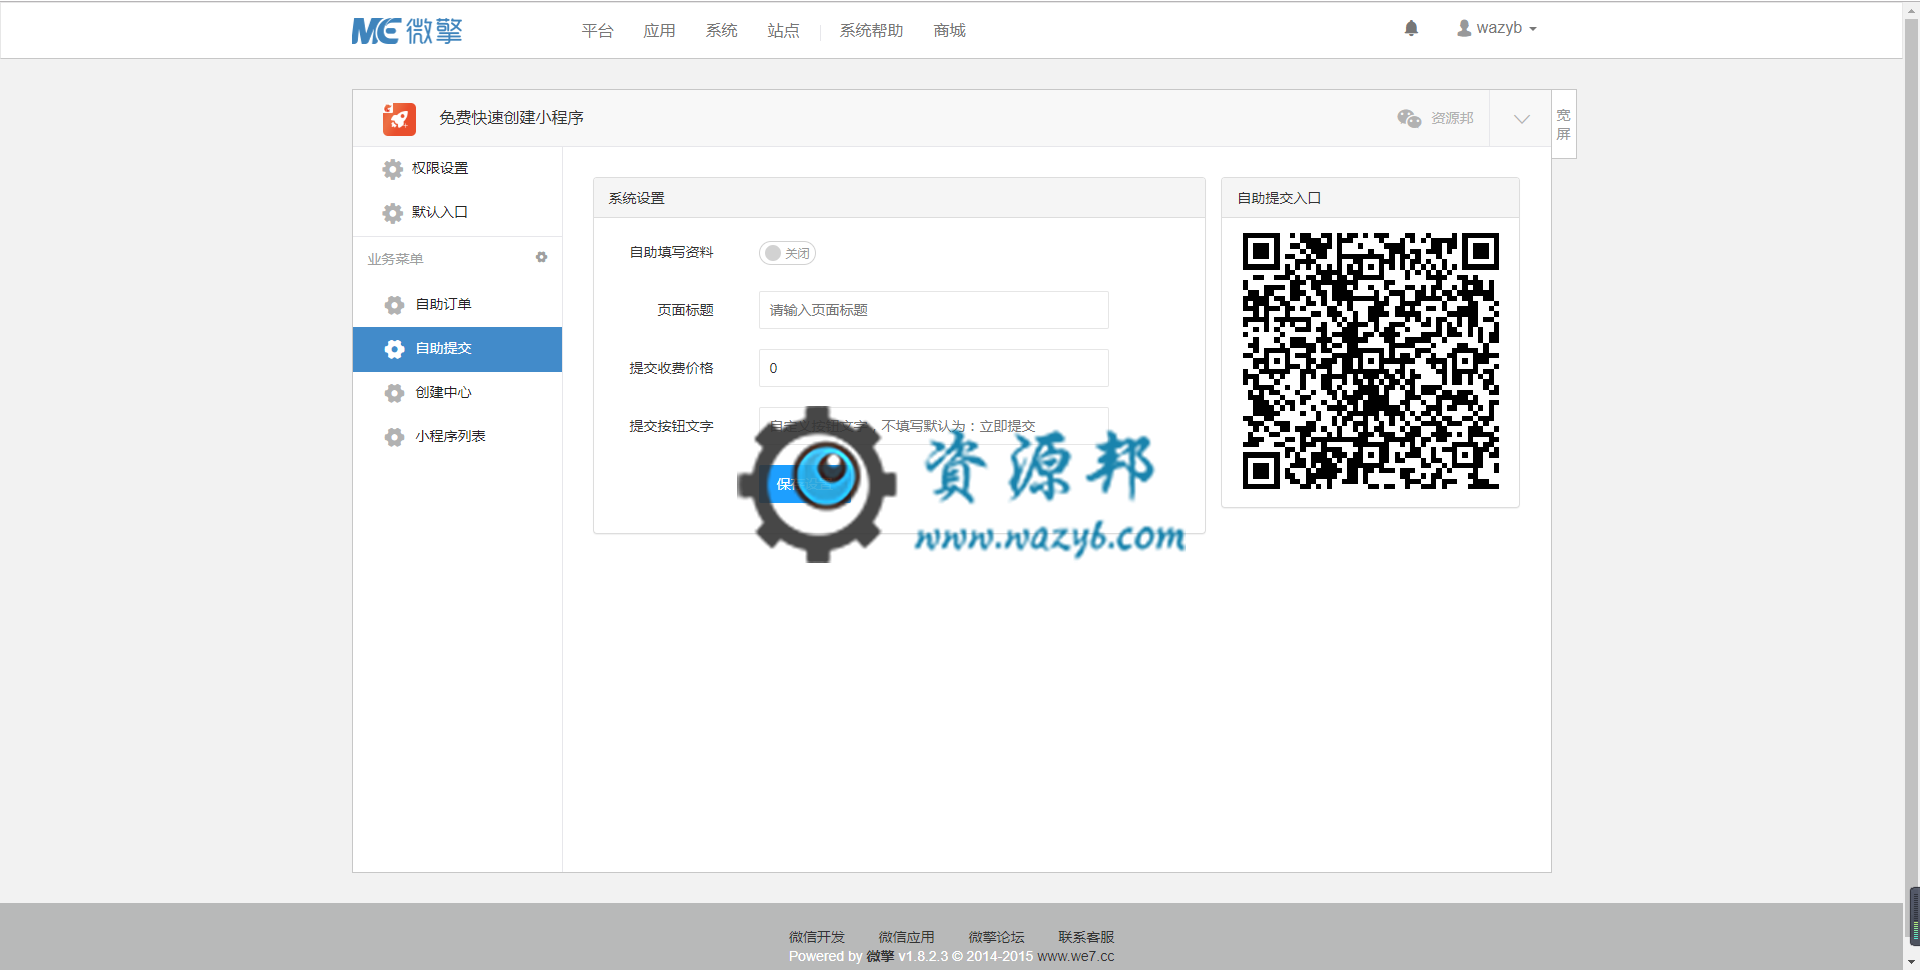This screenshot has height=970, width=1920.
Task: Open the wazyb user dropdown
Action: (x=1497, y=28)
